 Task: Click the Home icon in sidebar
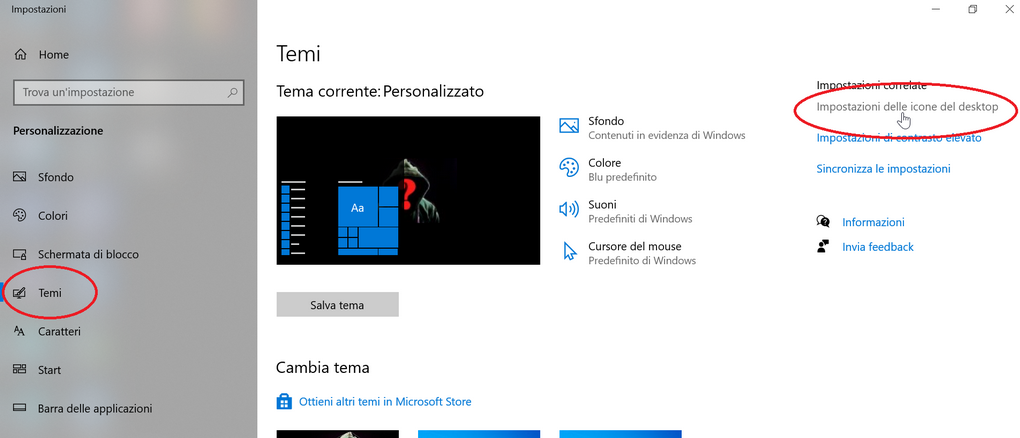point(20,55)
